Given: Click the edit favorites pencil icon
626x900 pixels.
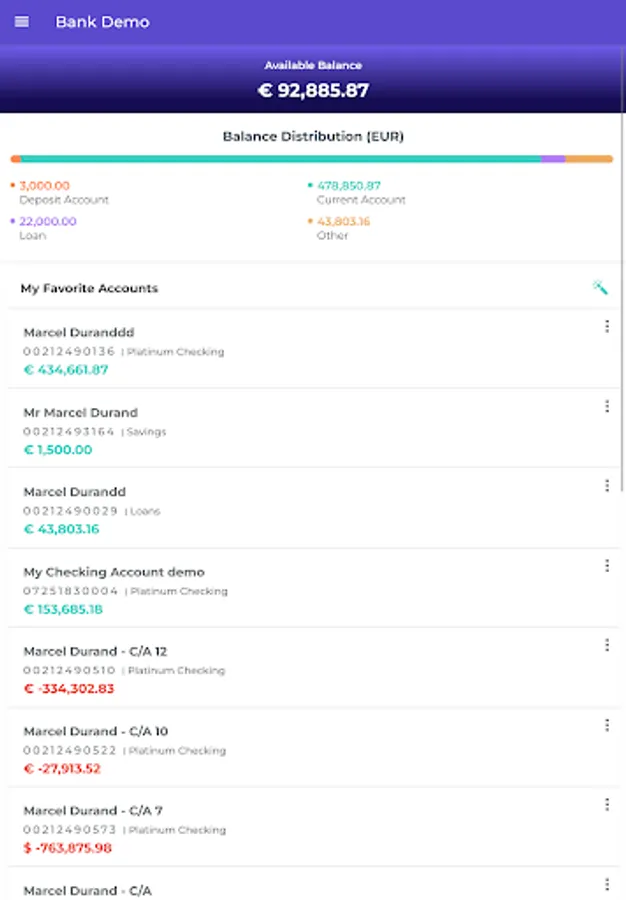Looking at the screenshot, I should (x=600, y=288).
